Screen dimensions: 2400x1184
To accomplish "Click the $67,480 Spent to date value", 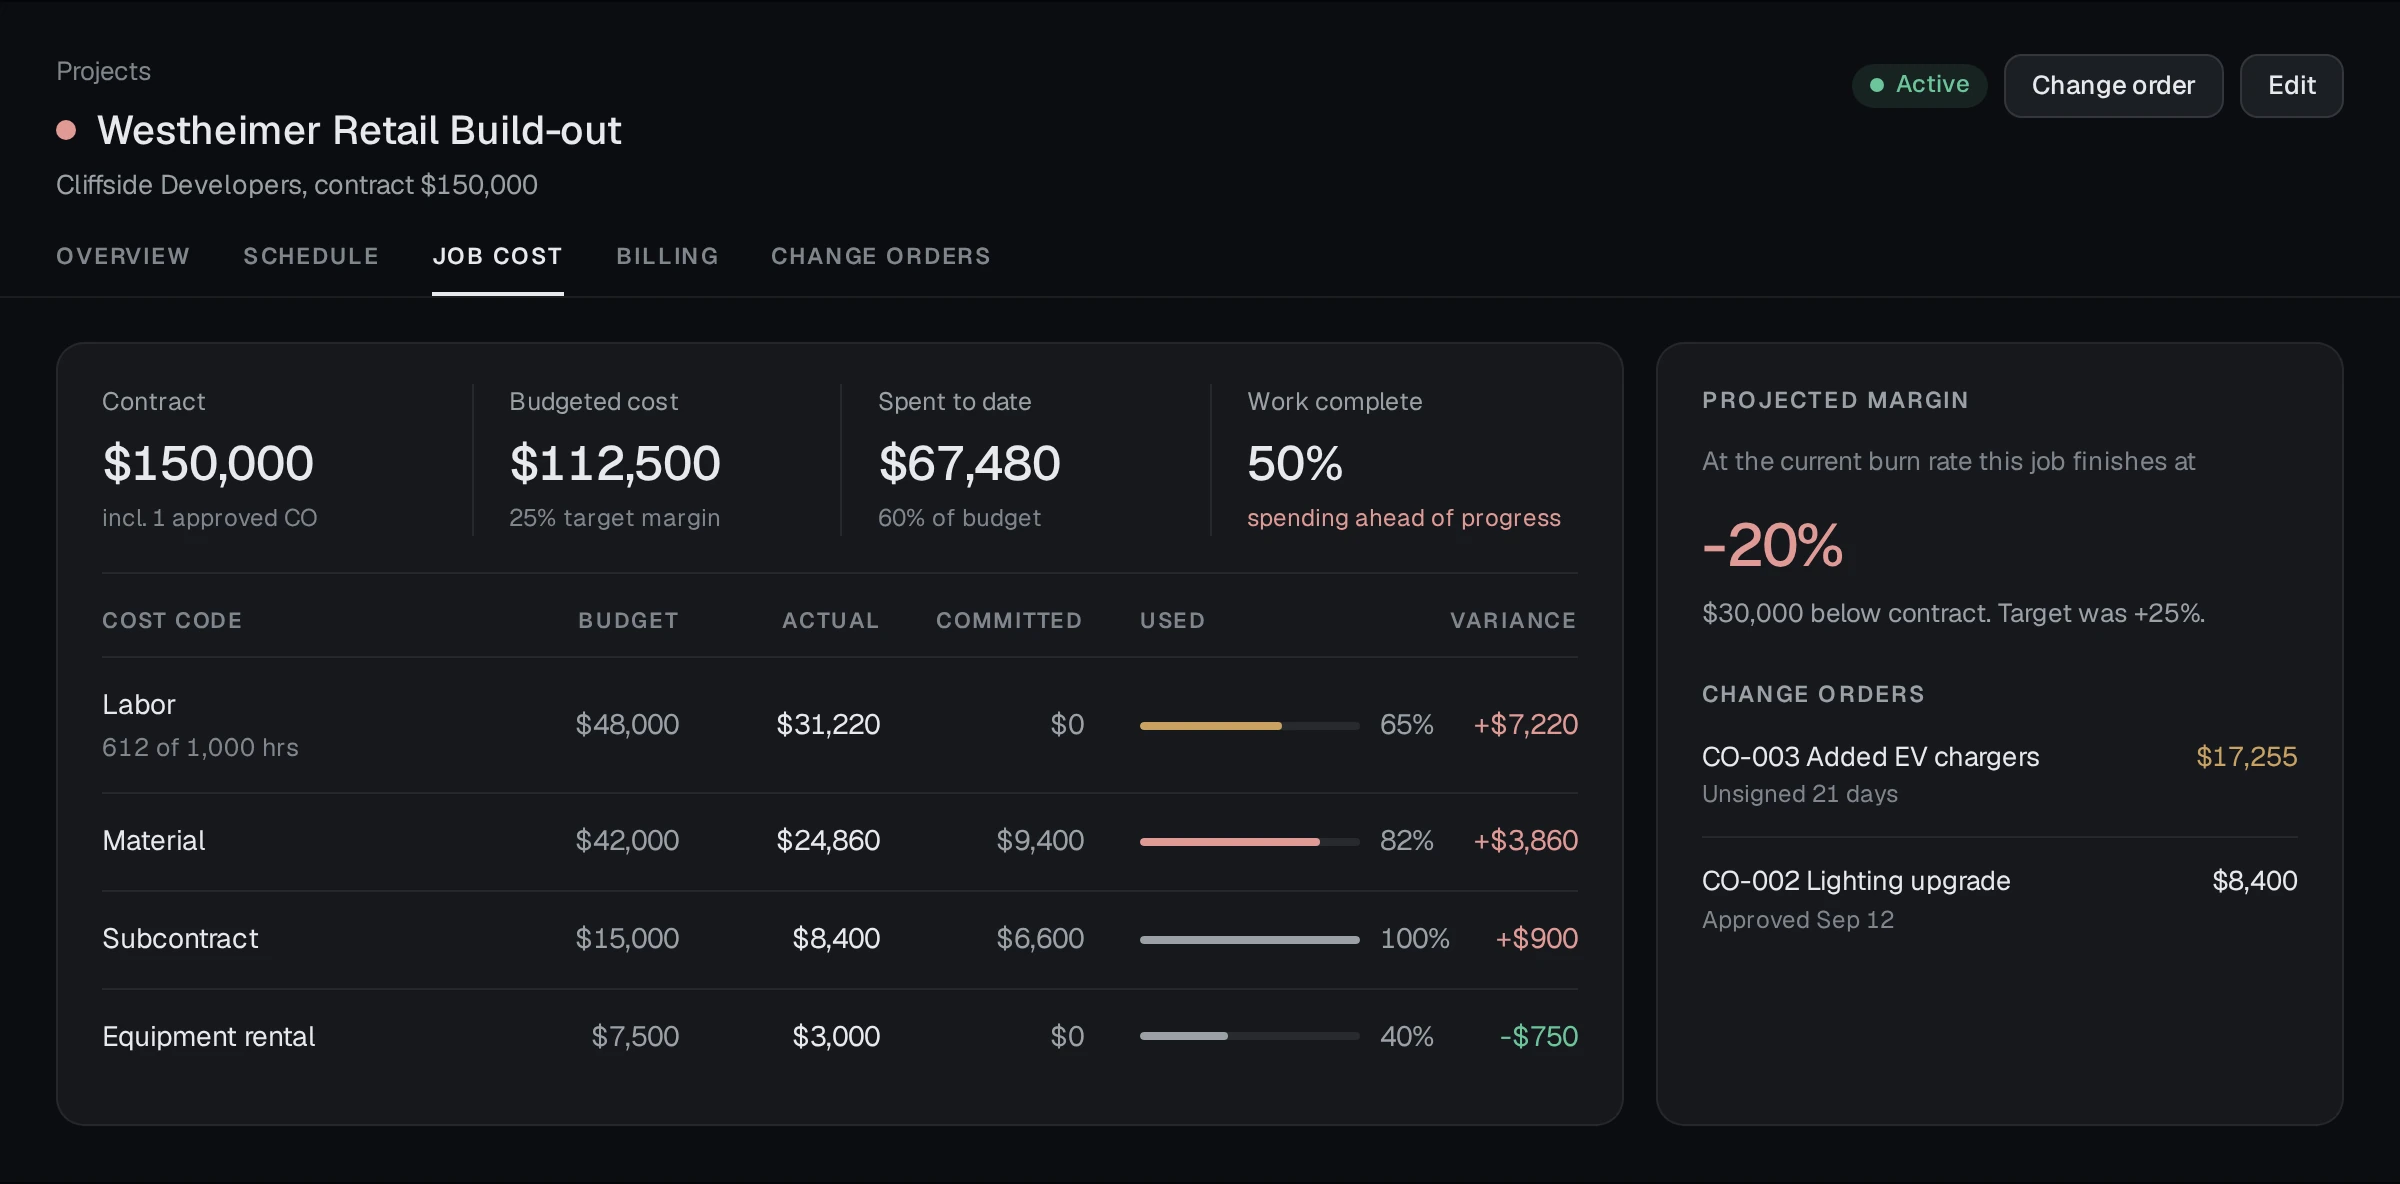I will click(969, 463).
